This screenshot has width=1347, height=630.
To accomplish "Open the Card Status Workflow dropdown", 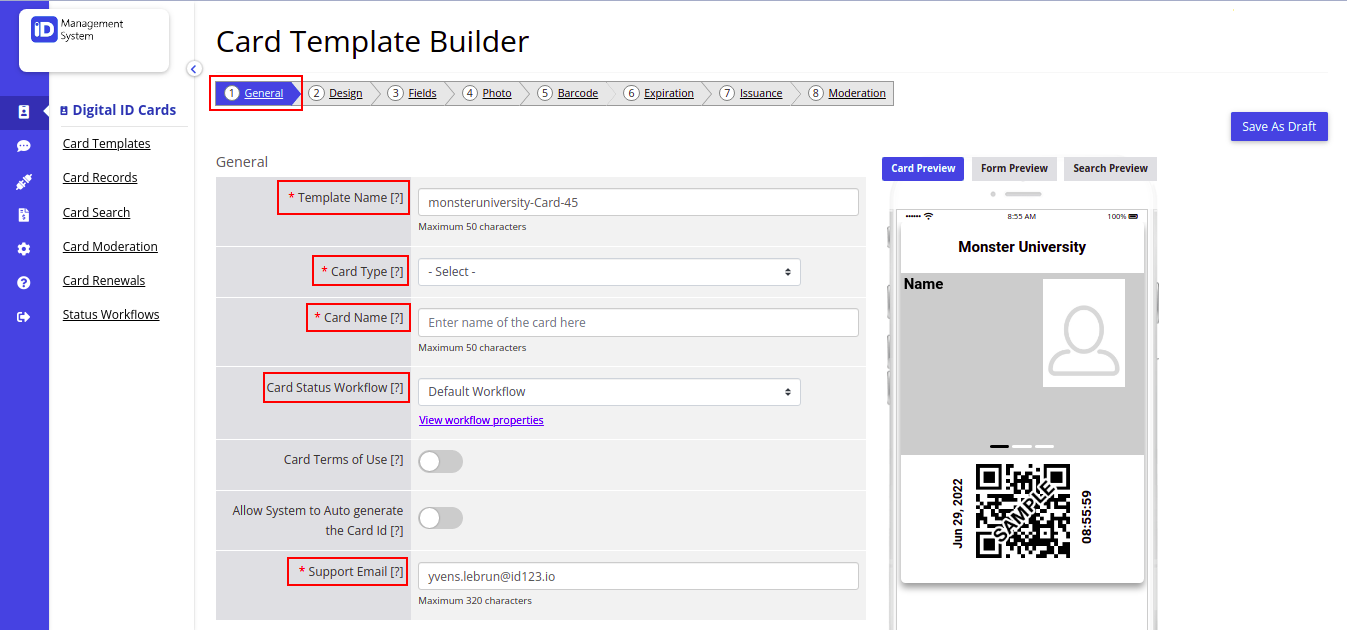I will (609, 391).
